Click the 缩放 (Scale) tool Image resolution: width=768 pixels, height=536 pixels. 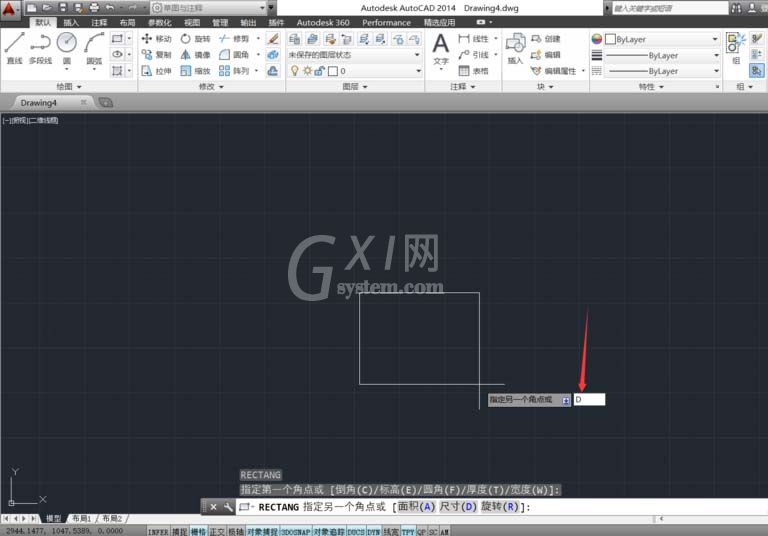[195, 71]
